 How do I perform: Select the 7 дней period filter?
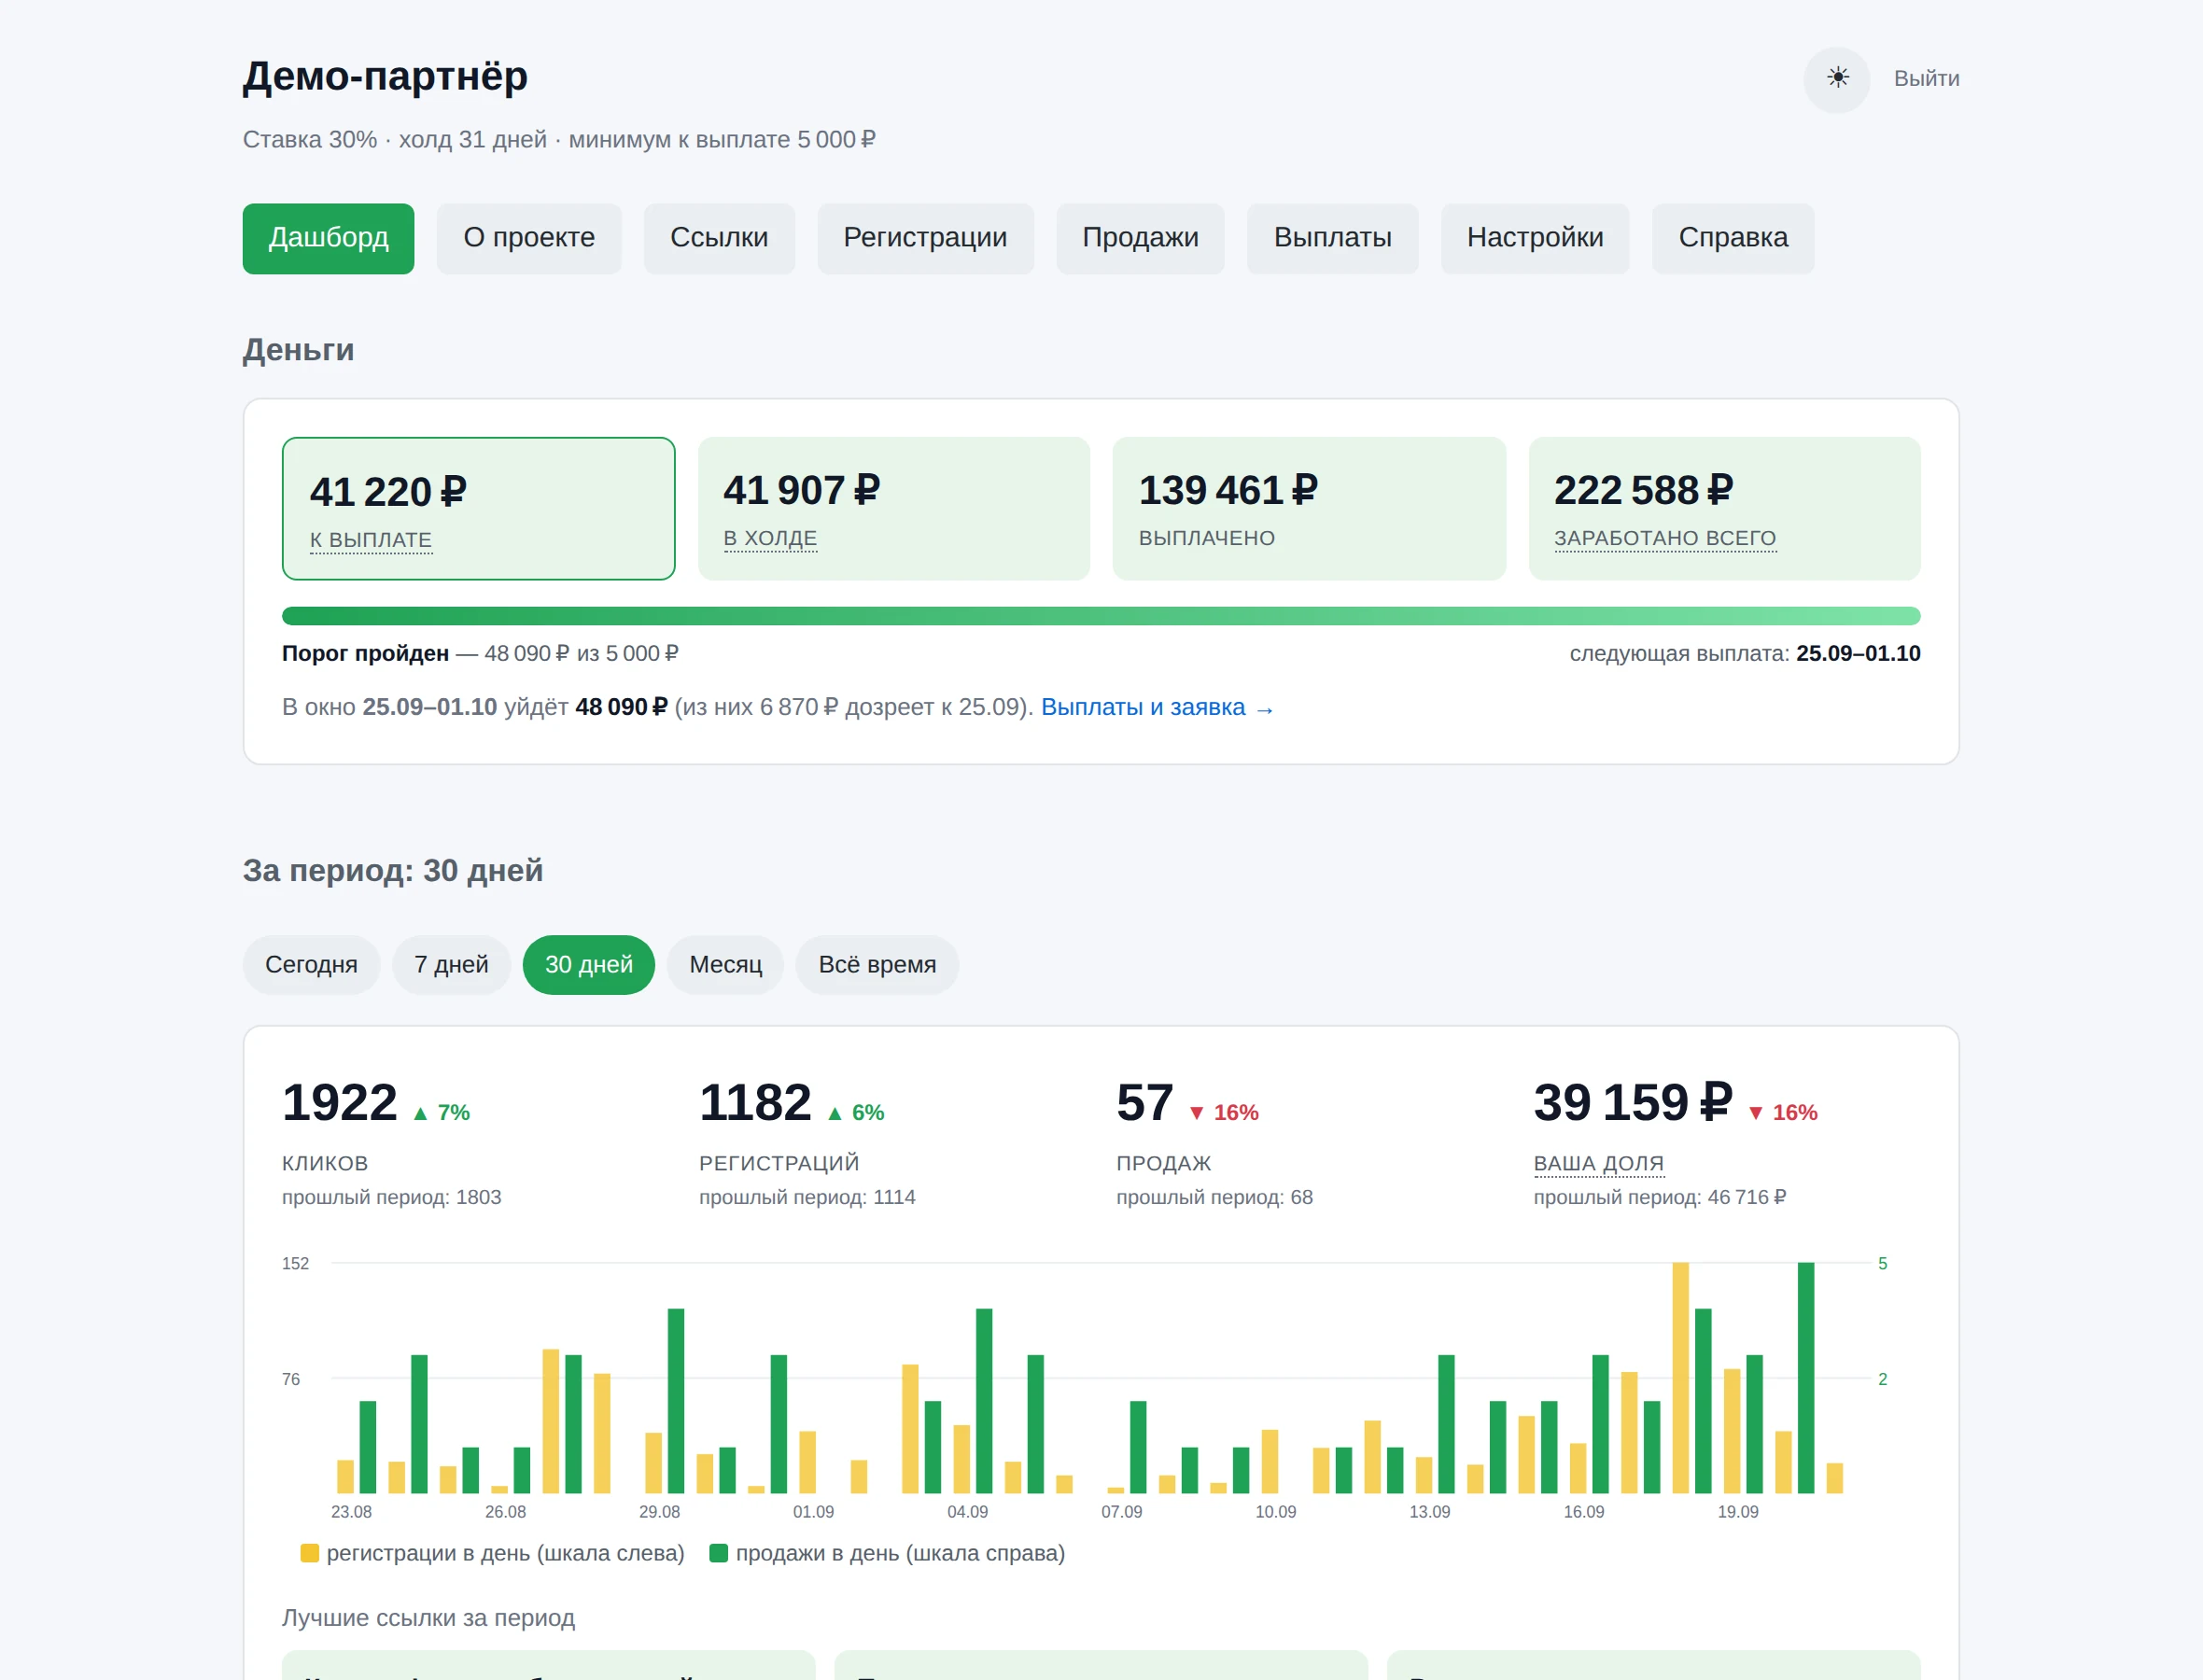click(451, 964)
